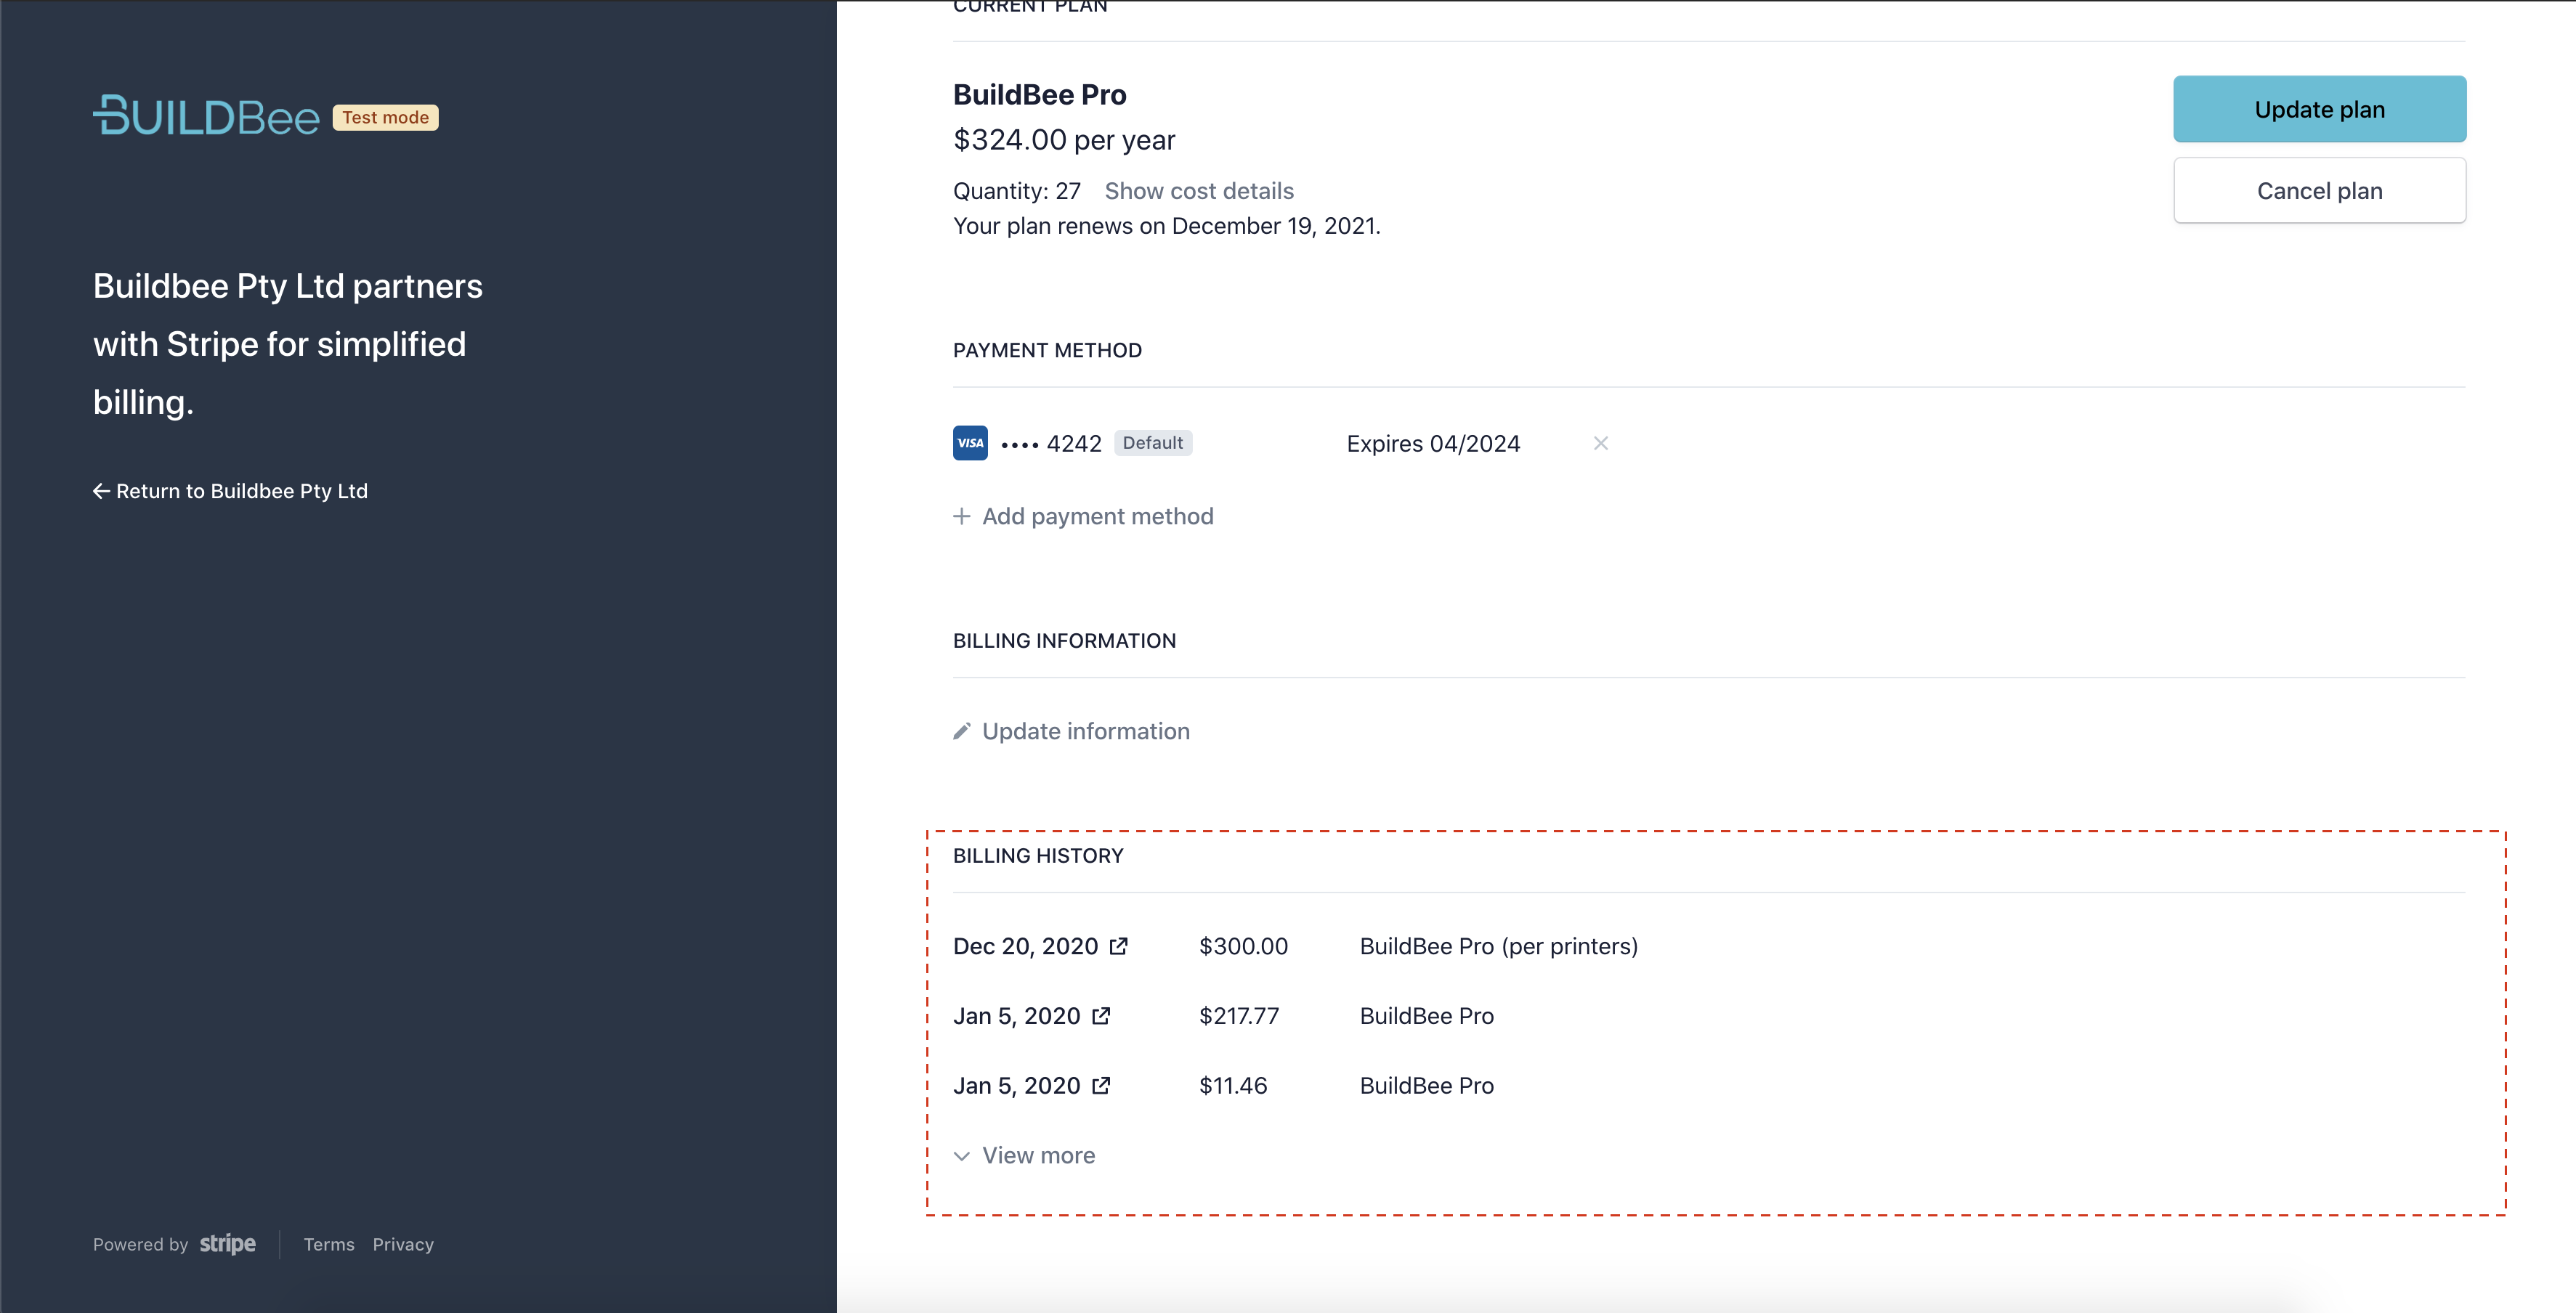Click the $300.00 amount
The height and width of the screenshot is (1313, 2576).
point(1243,946)
